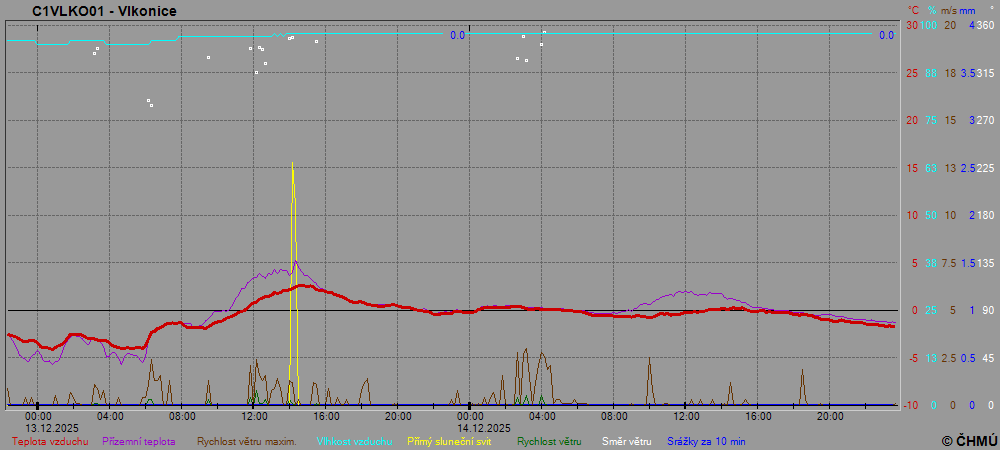This screenshot has width=1000, height=450.
Task: Click the blue mm unit header
Action: (968, 9)
